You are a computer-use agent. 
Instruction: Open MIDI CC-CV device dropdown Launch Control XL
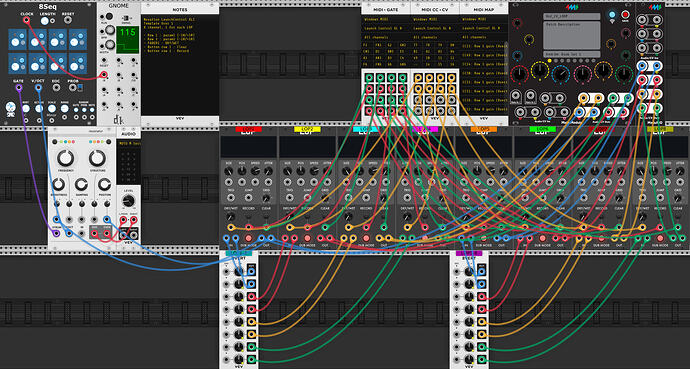coord(435,28)
